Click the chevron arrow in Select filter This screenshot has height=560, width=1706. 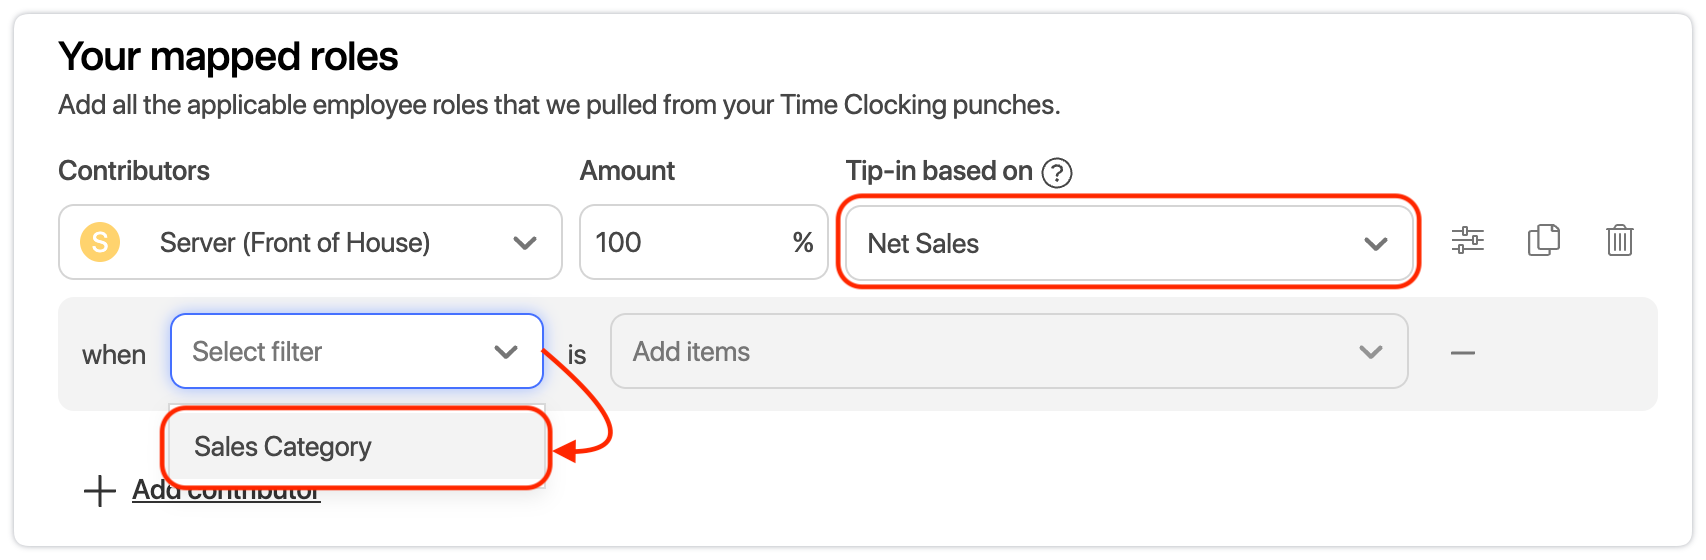pos(506,352)
